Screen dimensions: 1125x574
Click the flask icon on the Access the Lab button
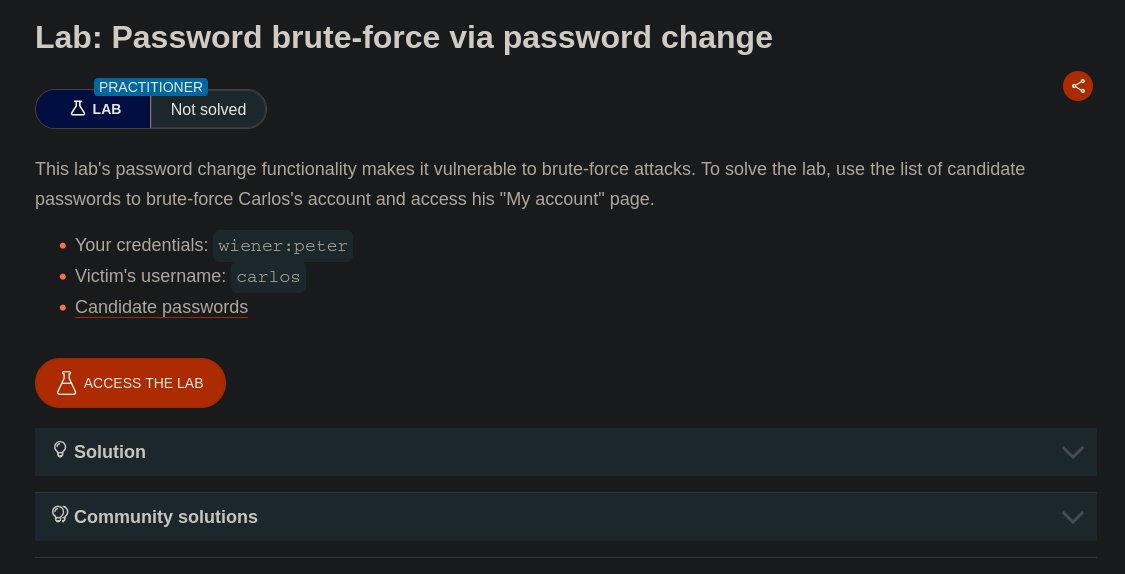pyautogui.click(x=66, y=383)
